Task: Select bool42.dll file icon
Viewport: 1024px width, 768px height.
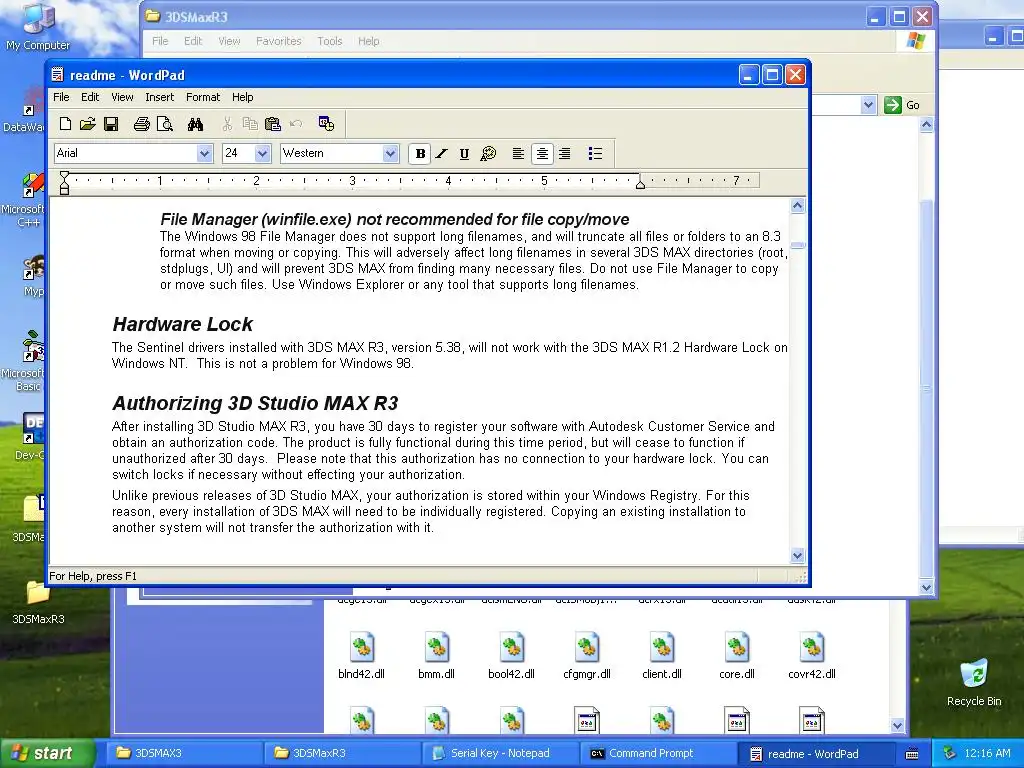Action: pyautogui.click(x=511, y=648)
